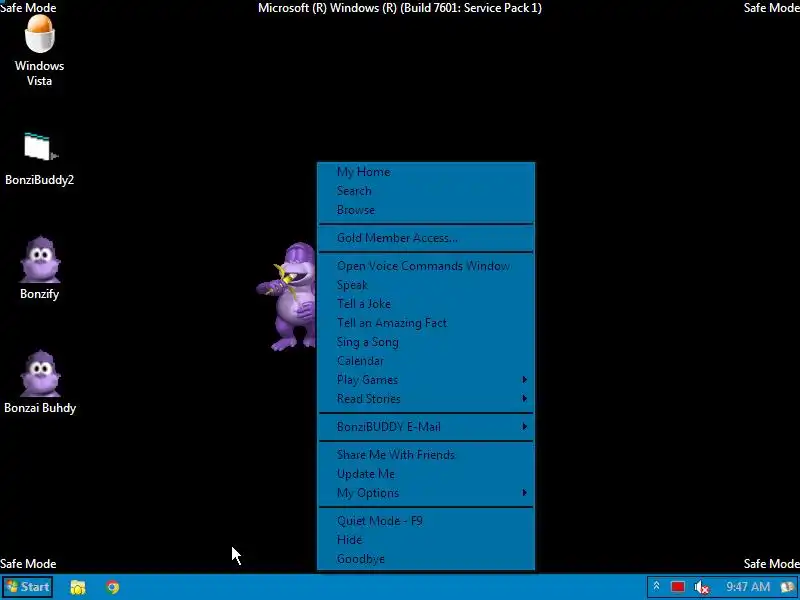Viewport: 800px width, 600px height.
Task: Click the red flag tray icon
Action: pyautogui.click(x=678, y=587)
